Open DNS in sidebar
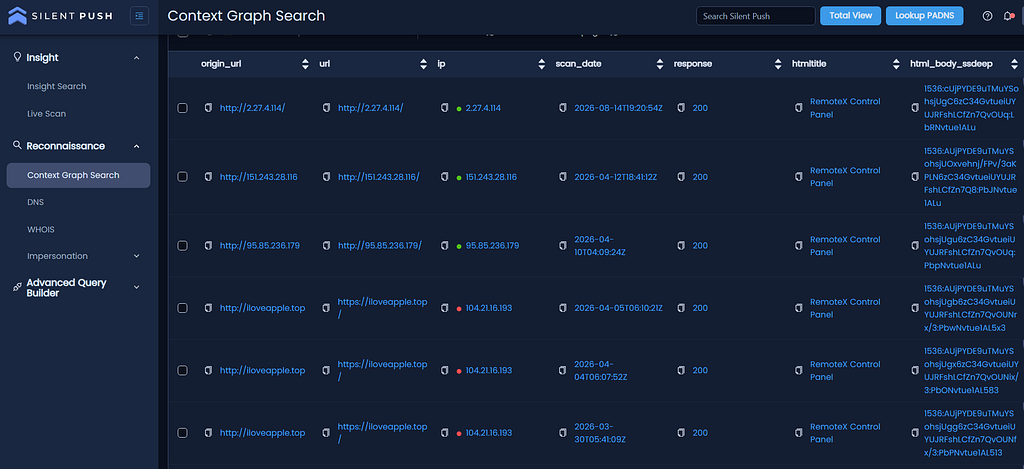This screenshot has width=1024, height=469. pyautogui.click(x=35, y=202)
